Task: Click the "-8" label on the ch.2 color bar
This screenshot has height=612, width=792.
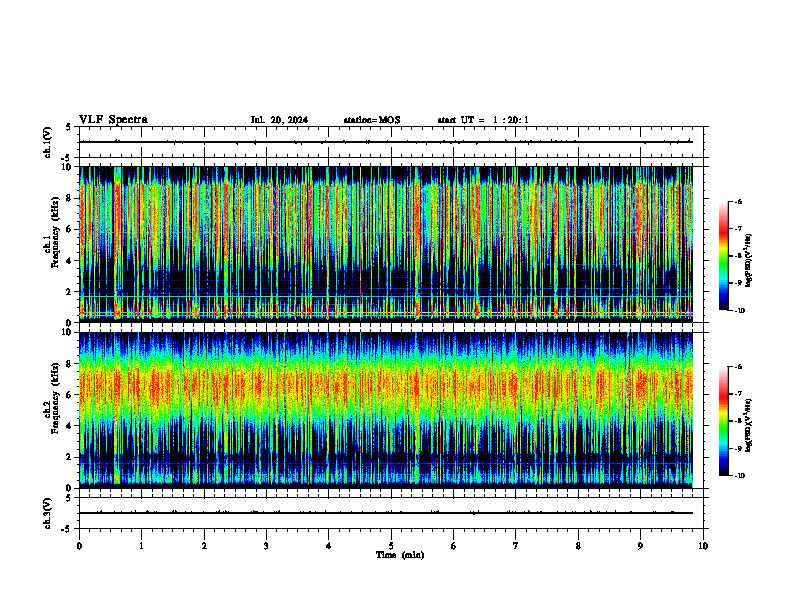Action: (738, 421)
